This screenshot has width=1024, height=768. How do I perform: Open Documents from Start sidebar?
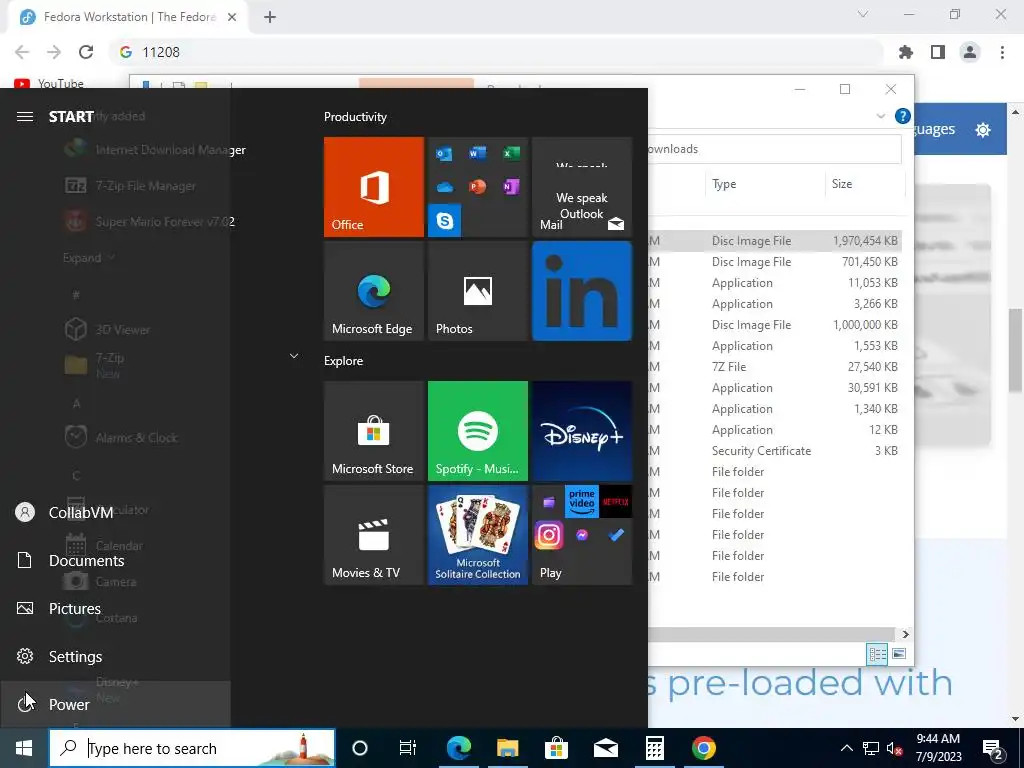[115, 560]
